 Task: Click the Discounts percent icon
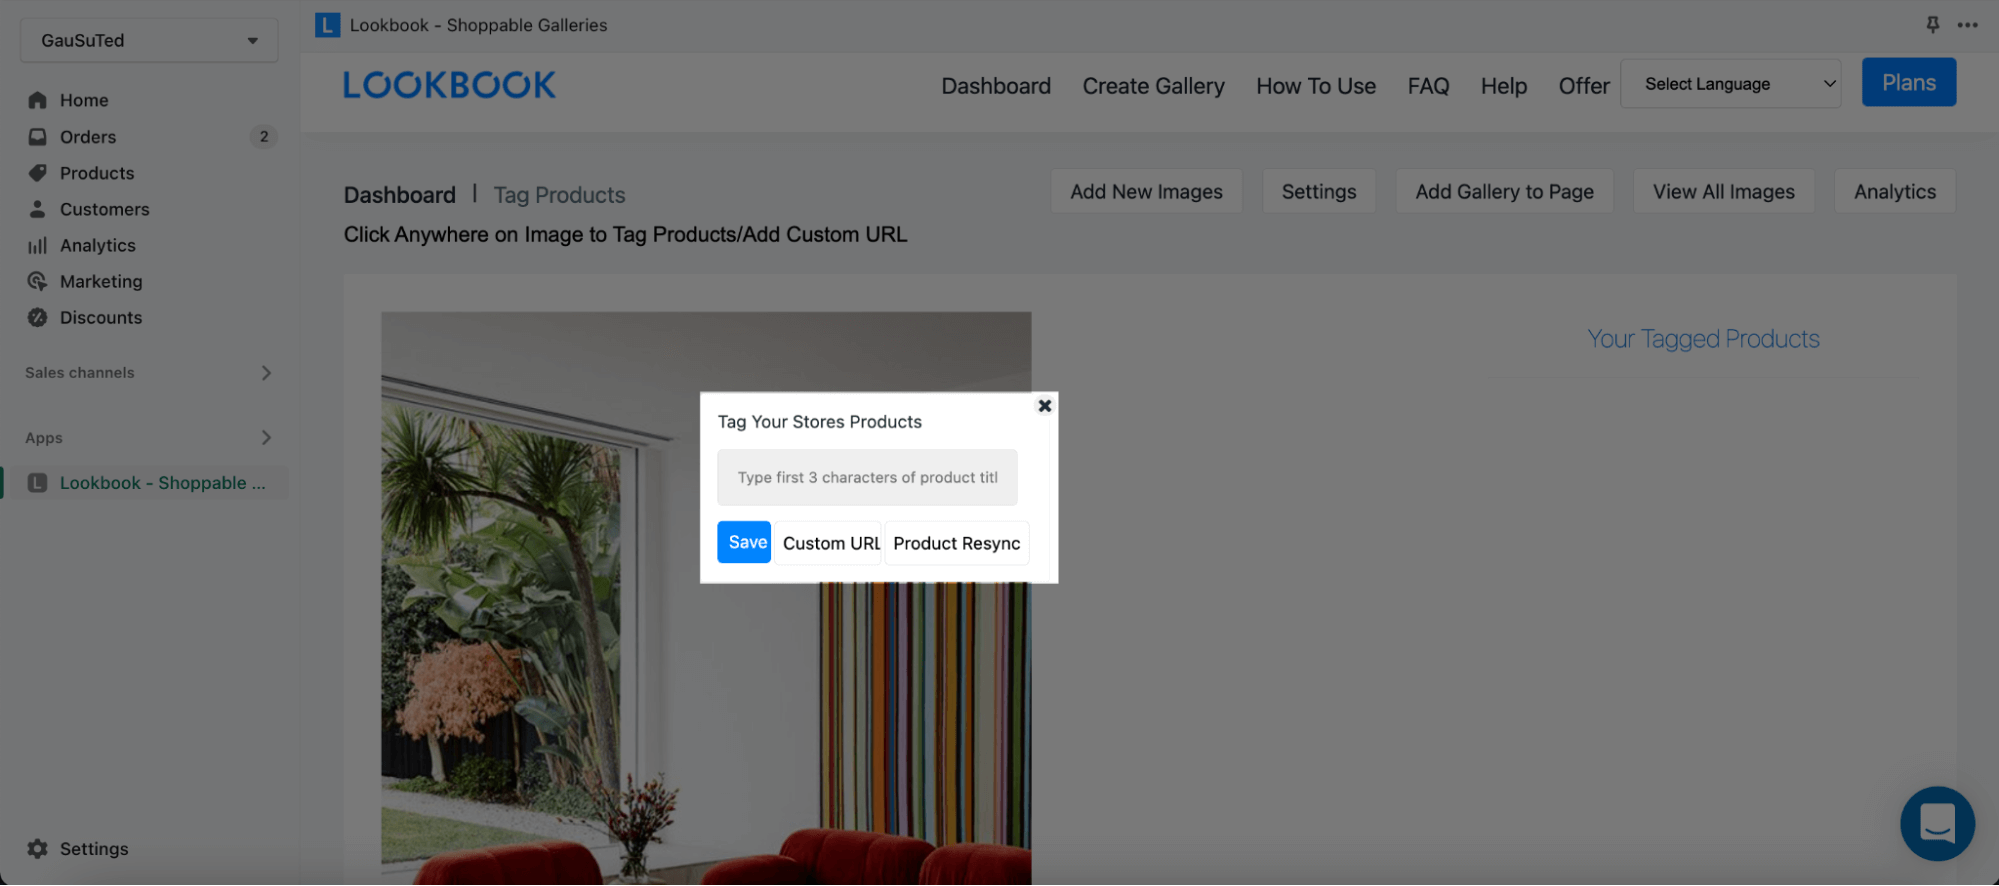38,317
